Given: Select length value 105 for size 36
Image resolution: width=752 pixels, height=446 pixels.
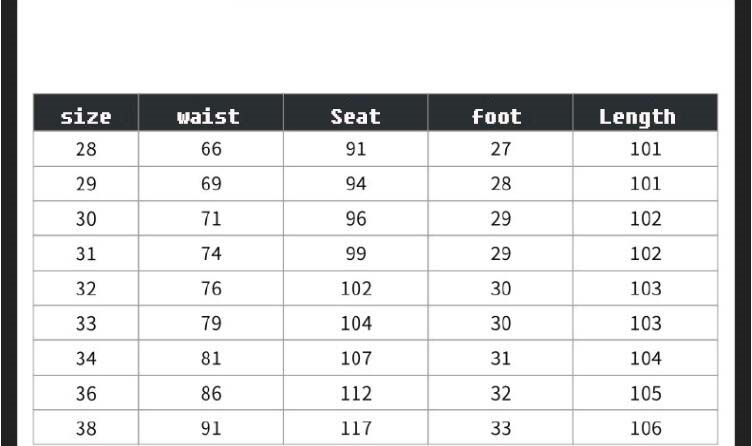Looking at the screenshot, I should tap(646, 394).
